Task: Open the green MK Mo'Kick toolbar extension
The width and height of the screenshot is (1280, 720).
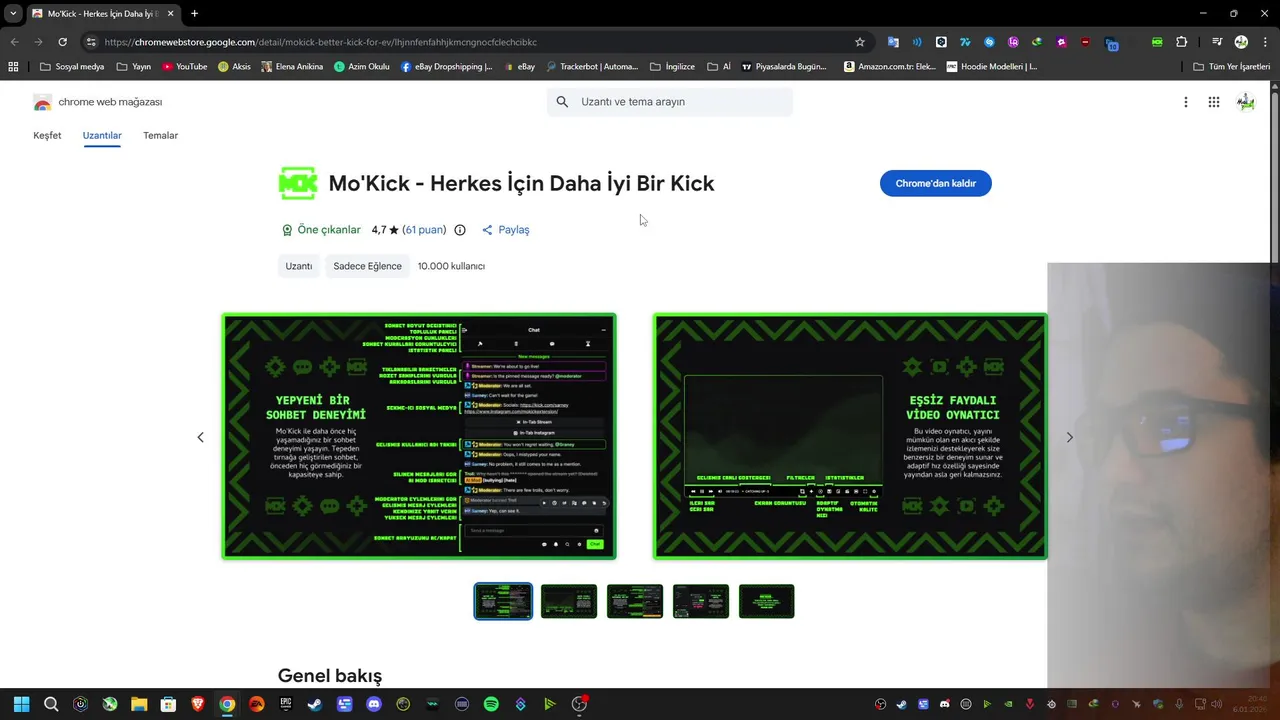Action: click(x=1157, y=42)
